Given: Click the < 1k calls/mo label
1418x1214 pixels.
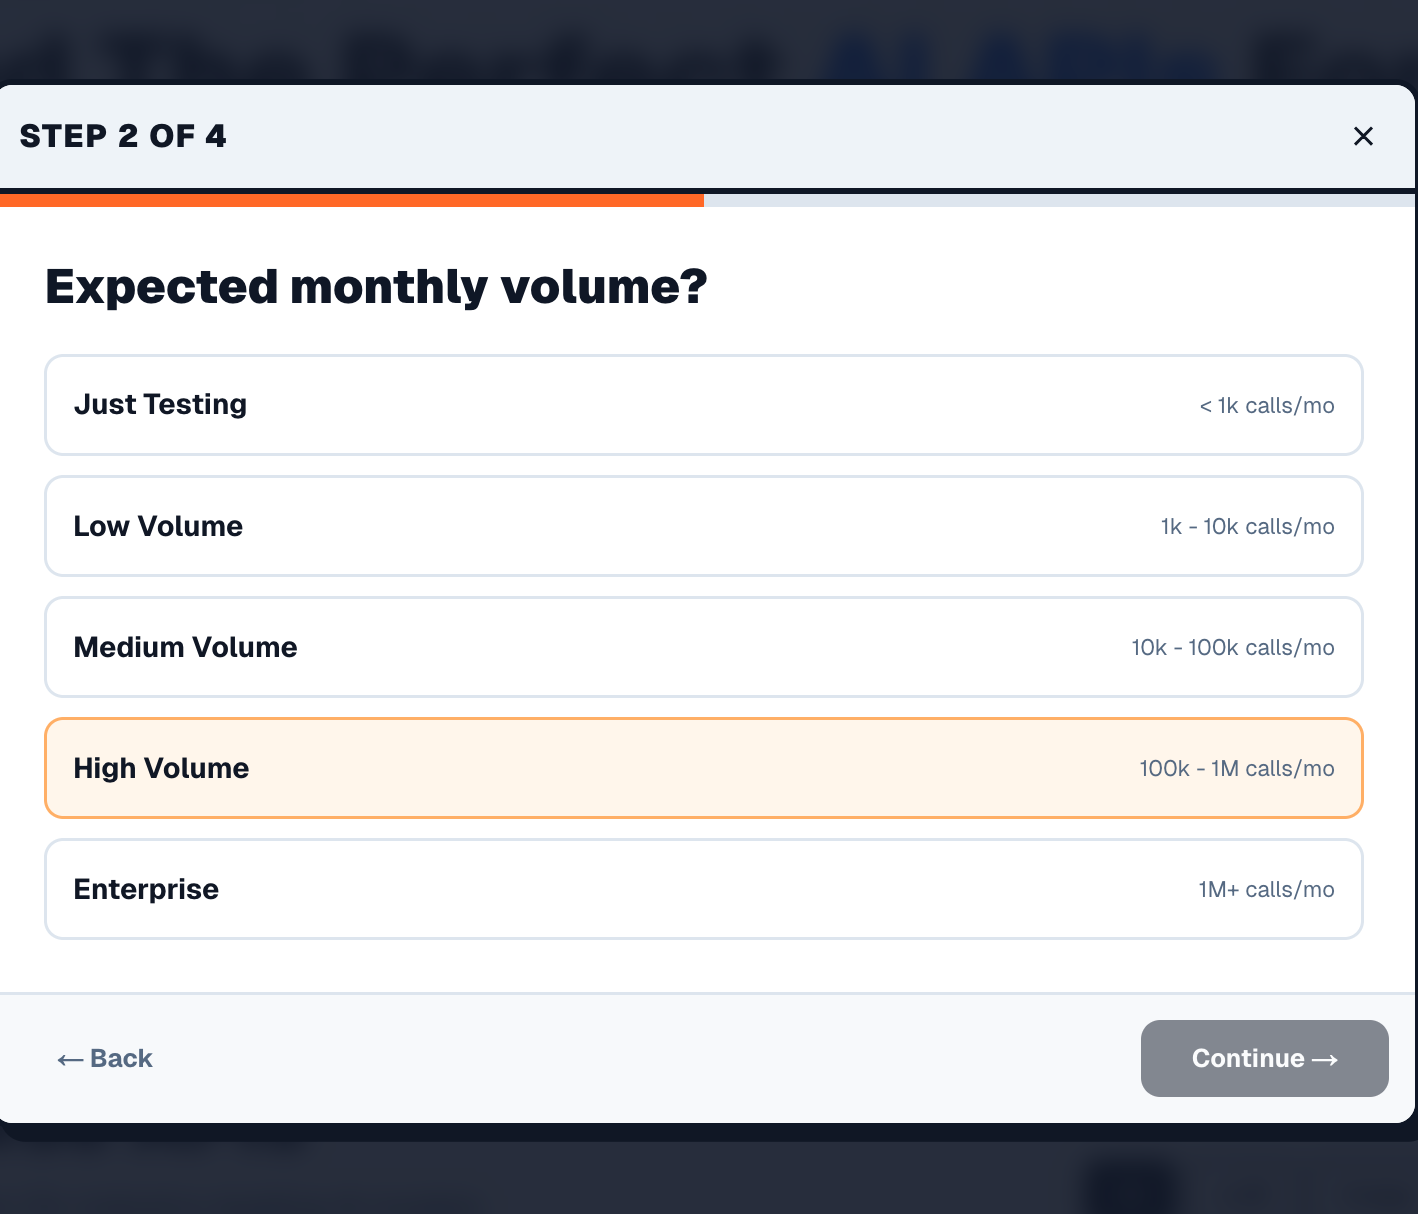Looking at the screenshot, I should [1266, 405].
